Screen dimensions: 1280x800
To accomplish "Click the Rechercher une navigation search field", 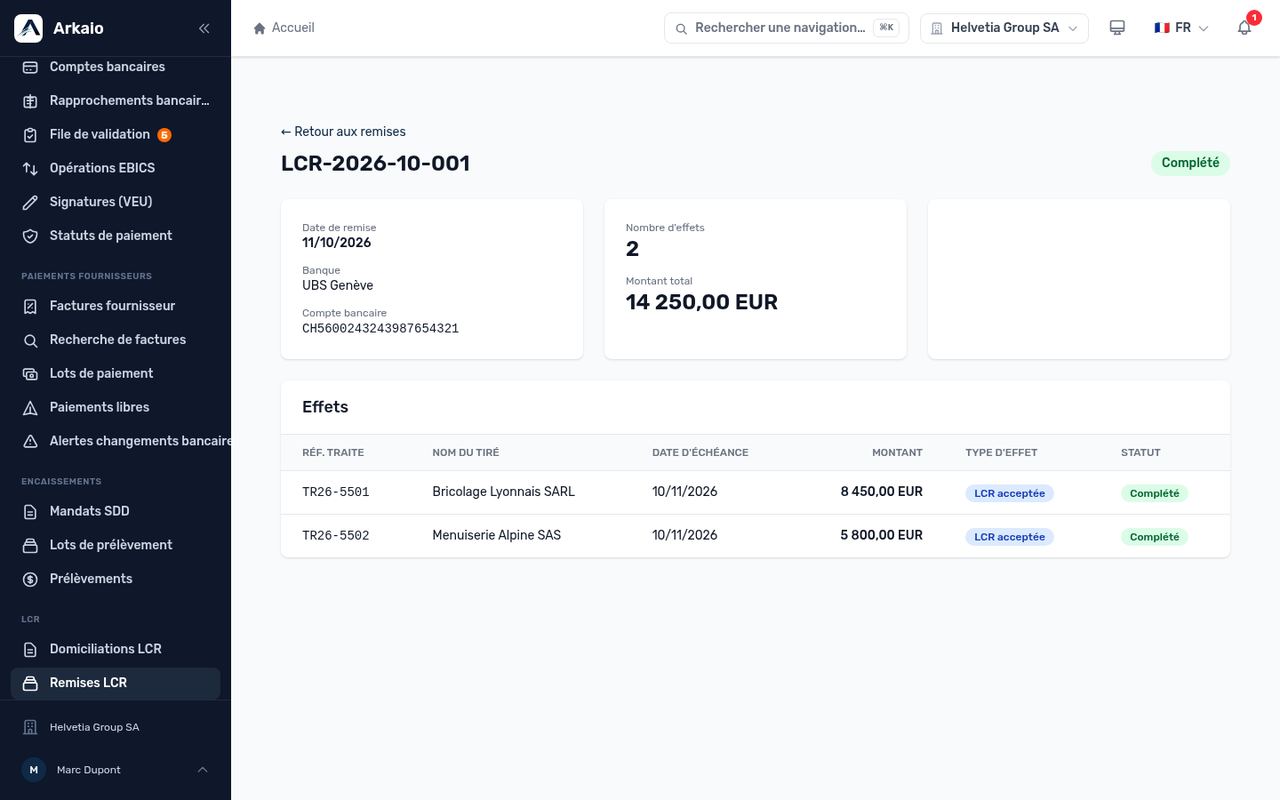I will pyautogui.click(x=786, y=28).
